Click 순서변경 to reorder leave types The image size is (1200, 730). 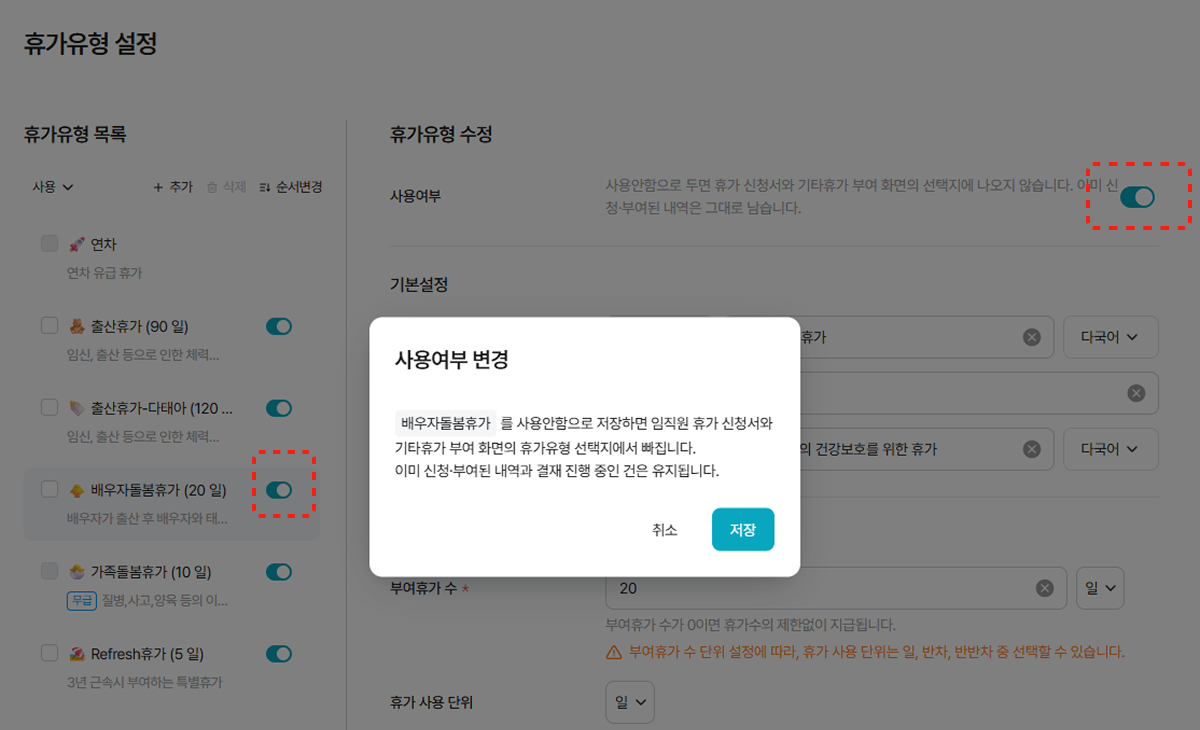[290, 187]
